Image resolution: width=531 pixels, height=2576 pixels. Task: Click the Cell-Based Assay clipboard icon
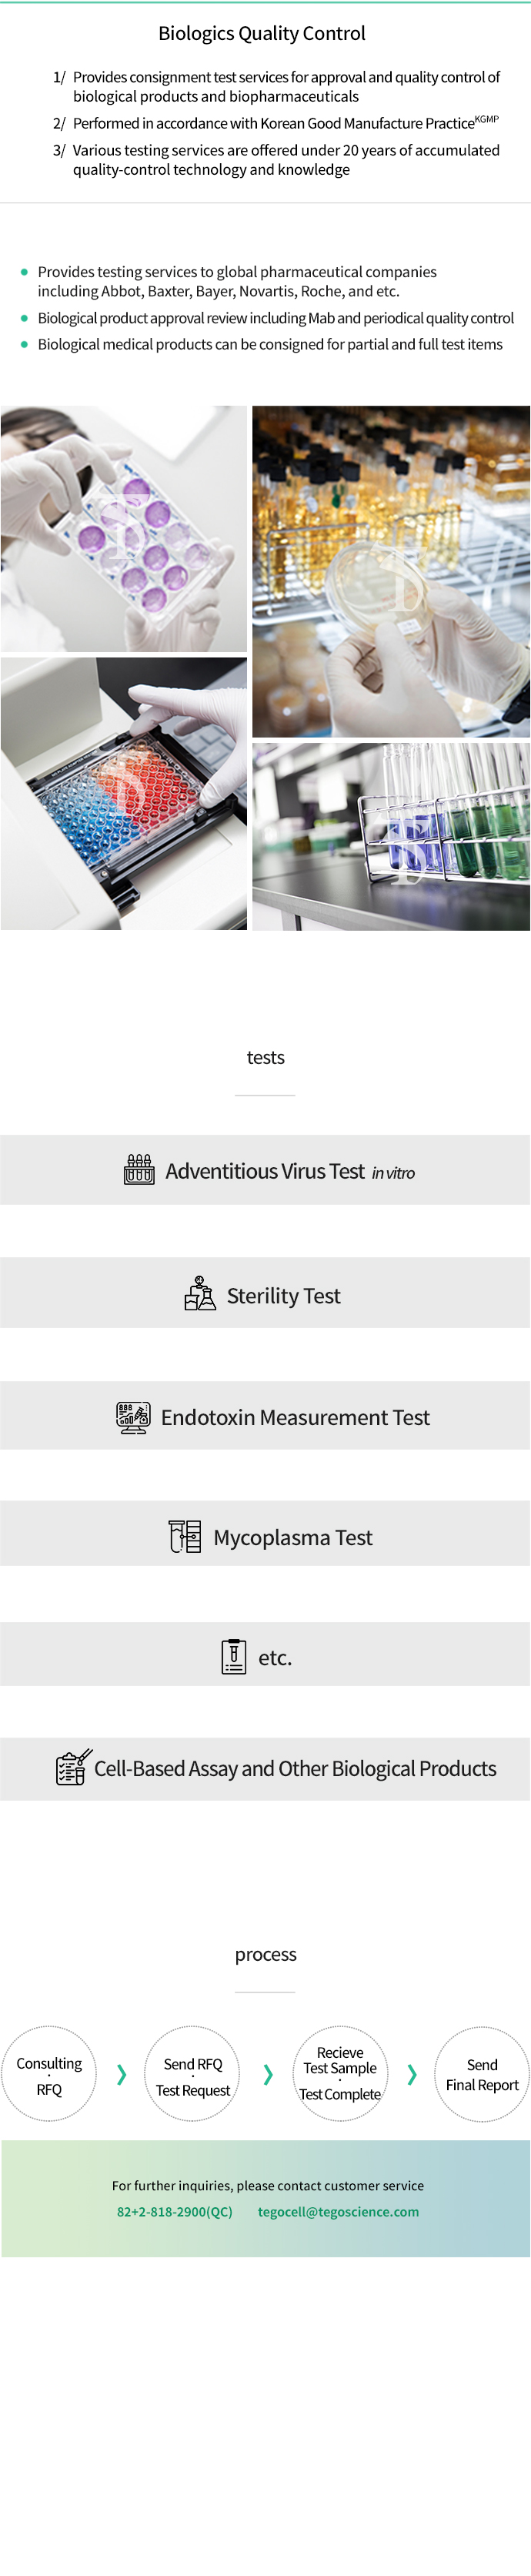(73, 1767)
